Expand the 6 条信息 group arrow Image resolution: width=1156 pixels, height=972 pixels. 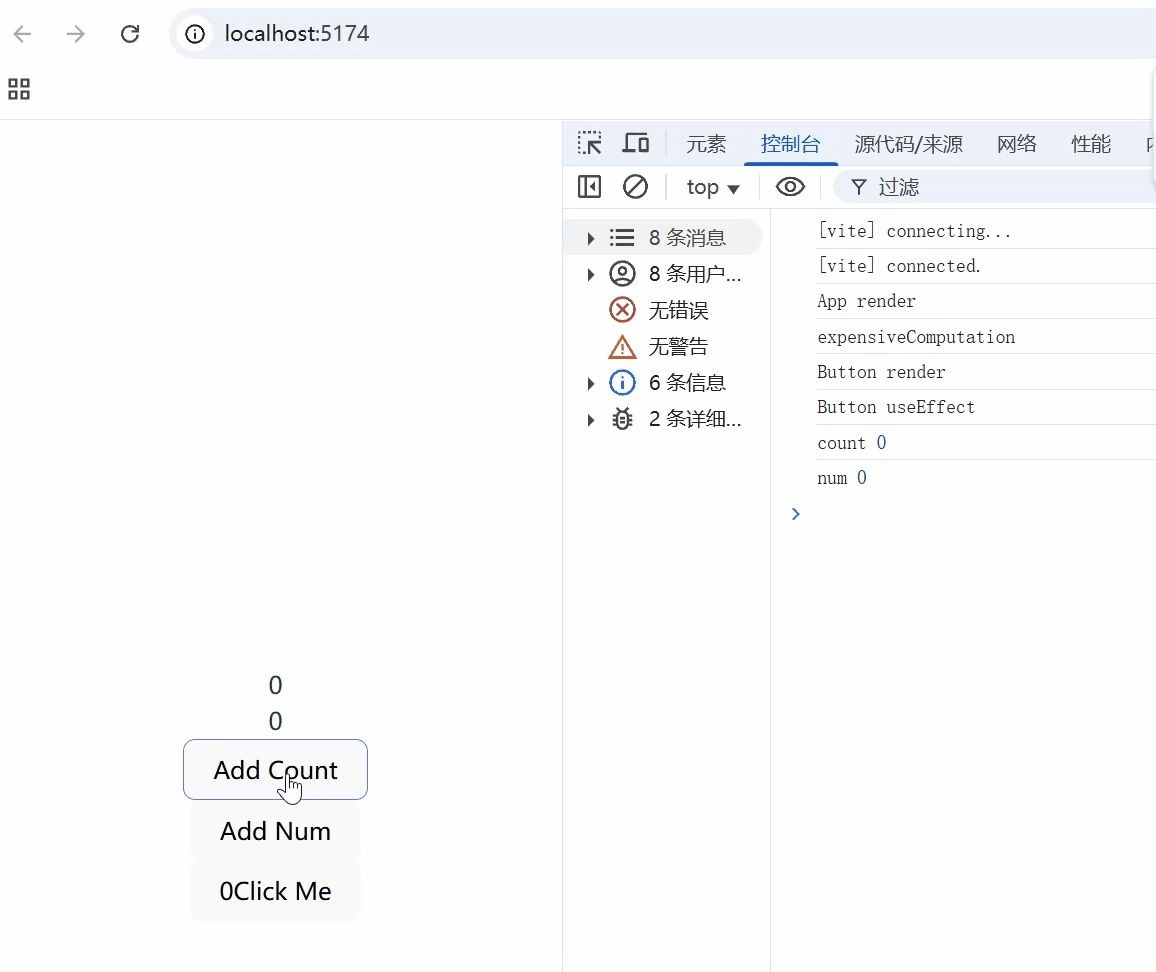point(590,383)
